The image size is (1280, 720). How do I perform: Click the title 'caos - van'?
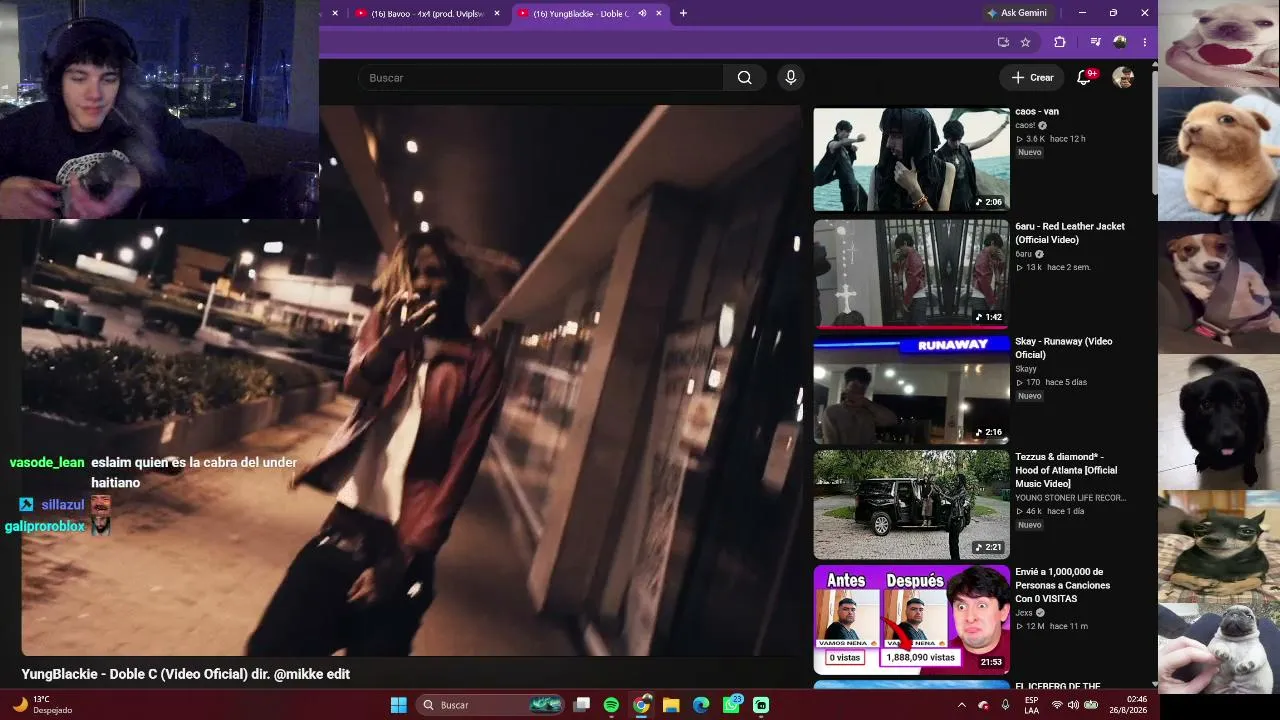coord(1036,111)
